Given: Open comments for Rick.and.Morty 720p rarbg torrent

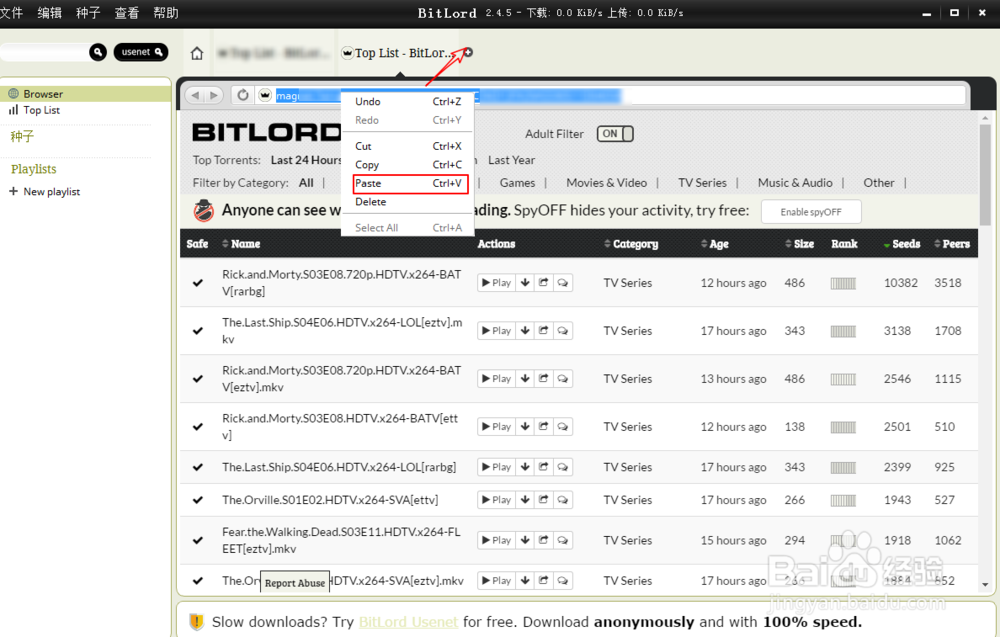Looking at the screenshot, I should (562, 282).
